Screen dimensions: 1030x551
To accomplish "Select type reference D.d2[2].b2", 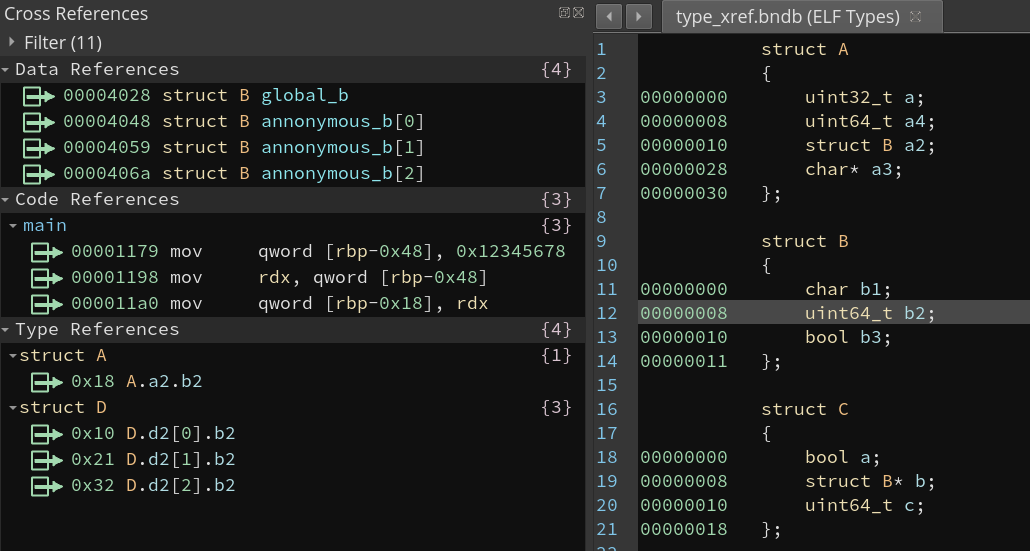I will click(292, 486).
